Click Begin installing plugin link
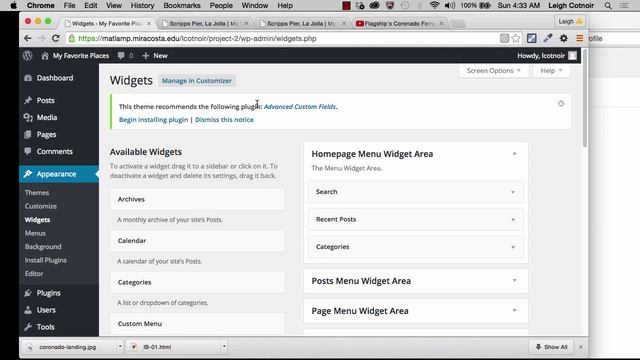The height and width of the screenshot is (360, 640). [153, 120]
